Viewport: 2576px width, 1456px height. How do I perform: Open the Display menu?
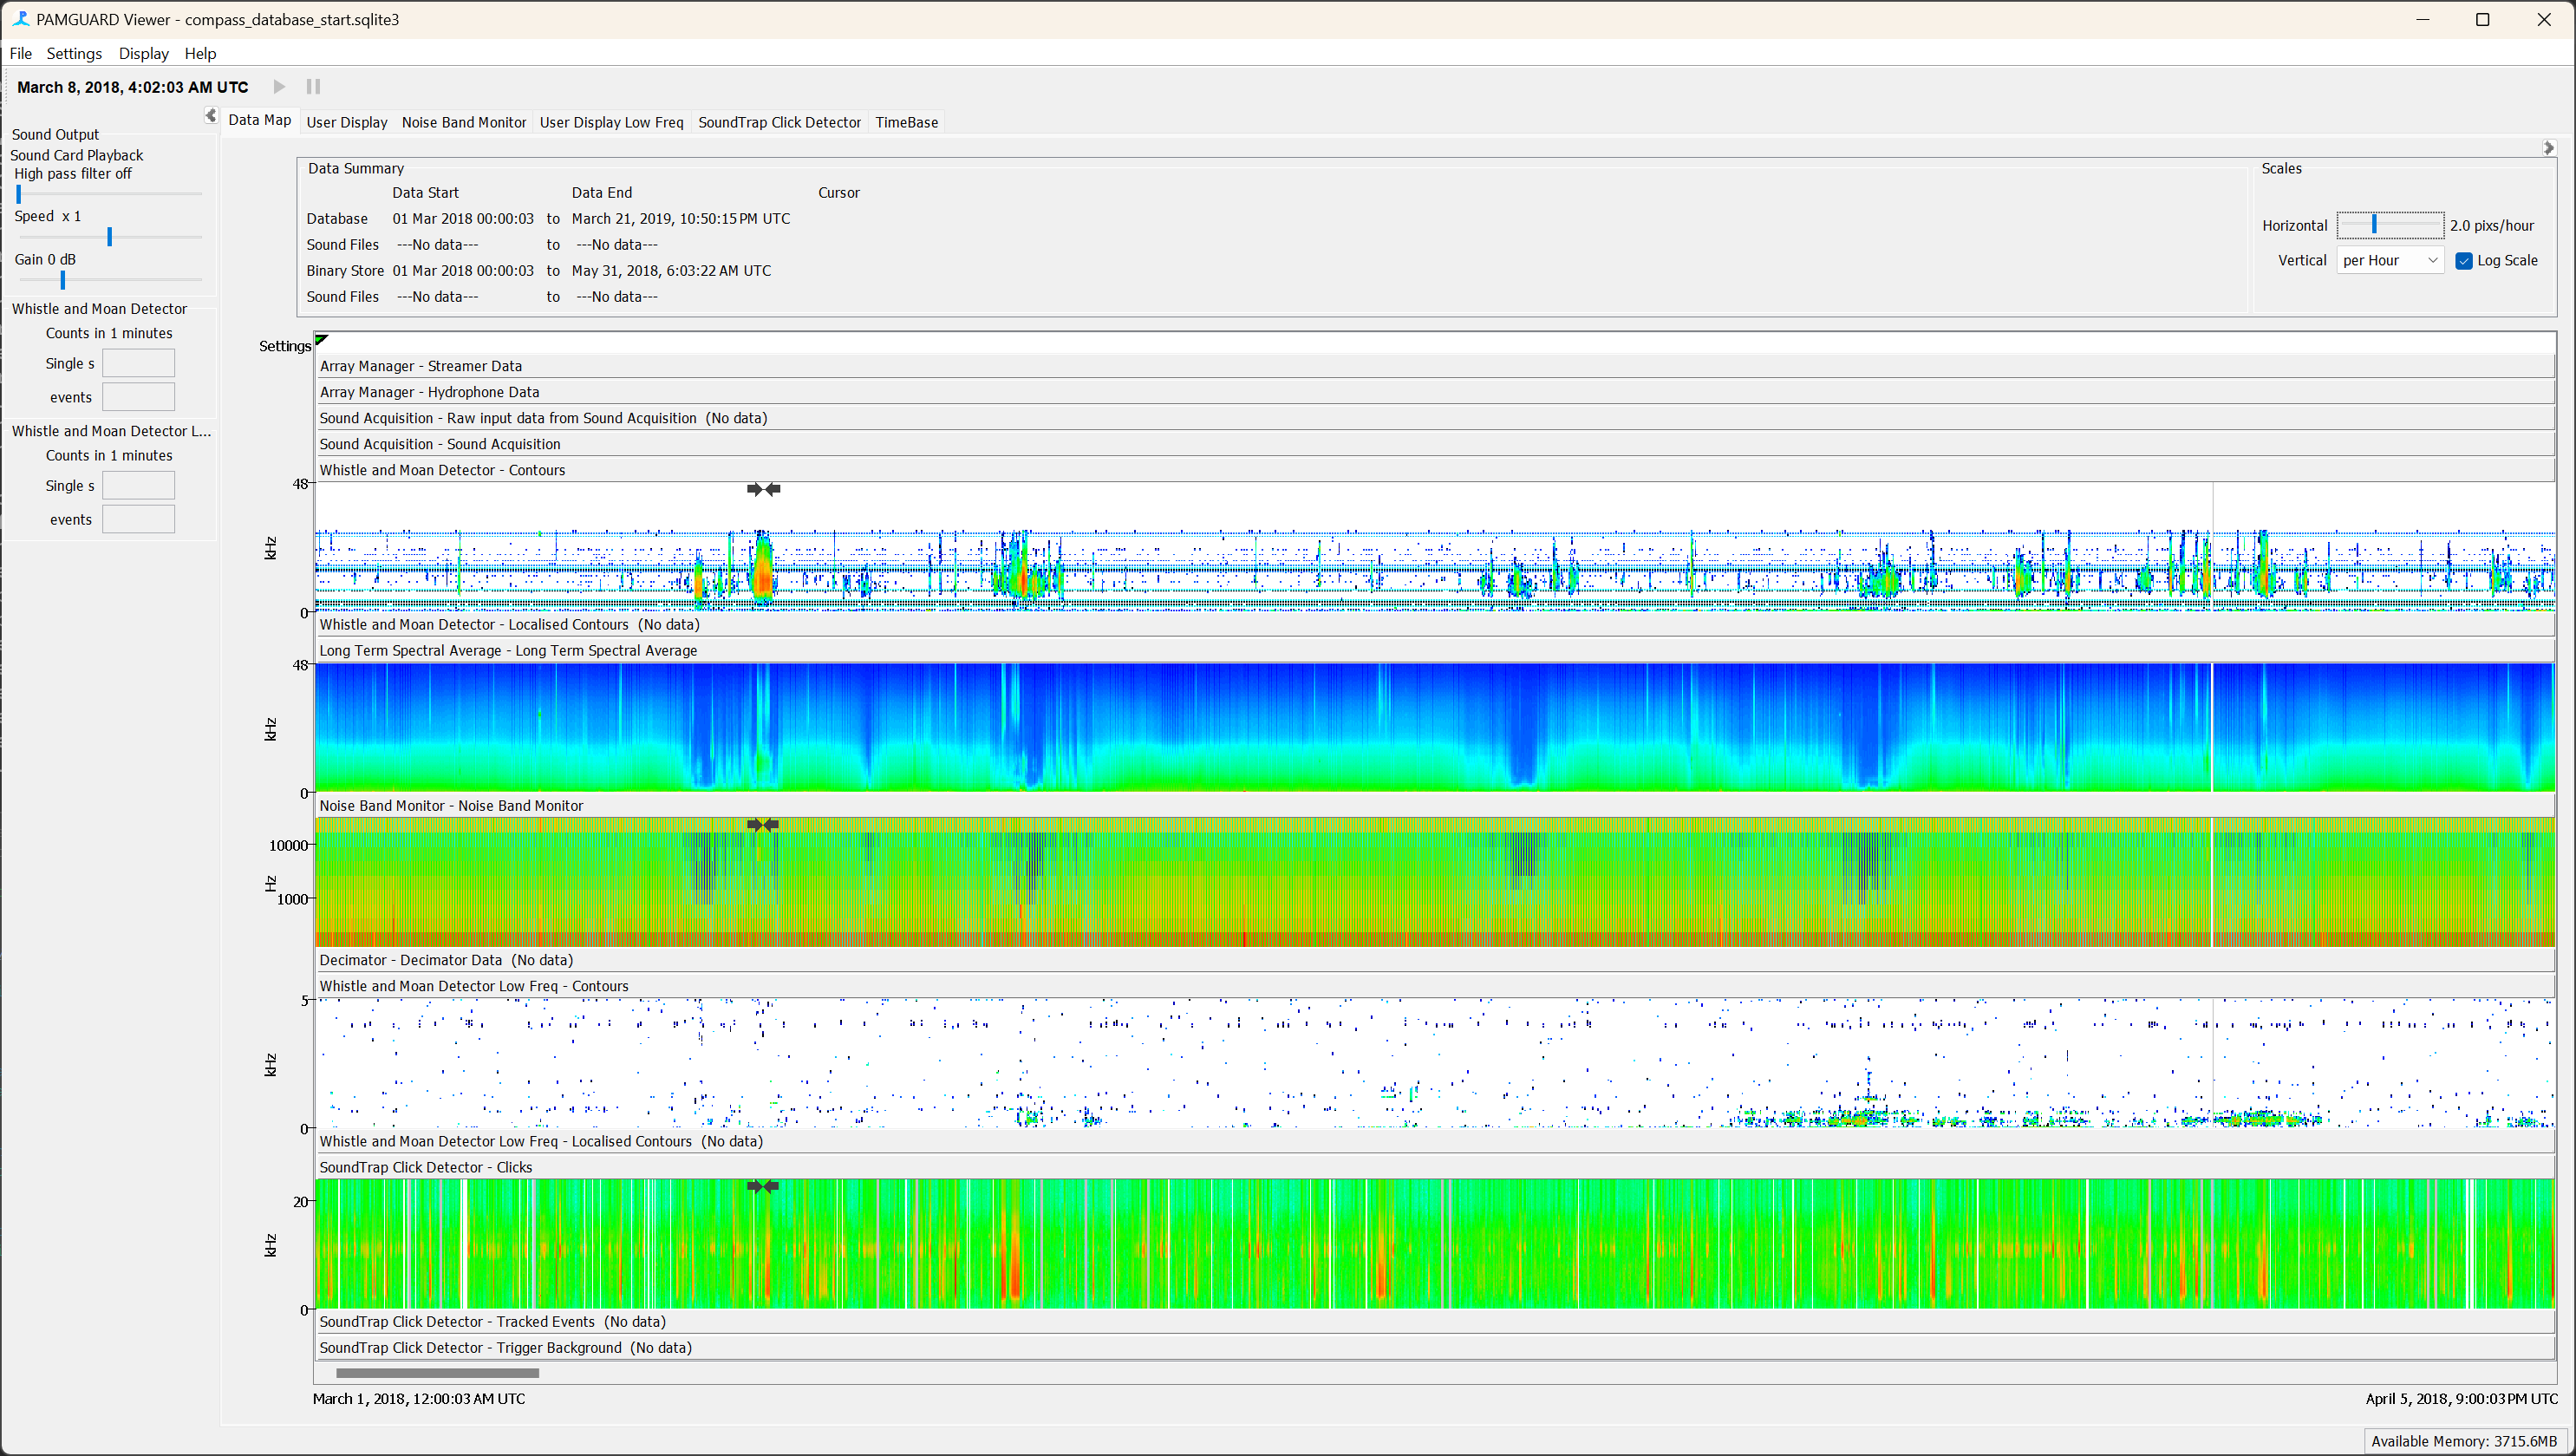[x=144, y=53]
